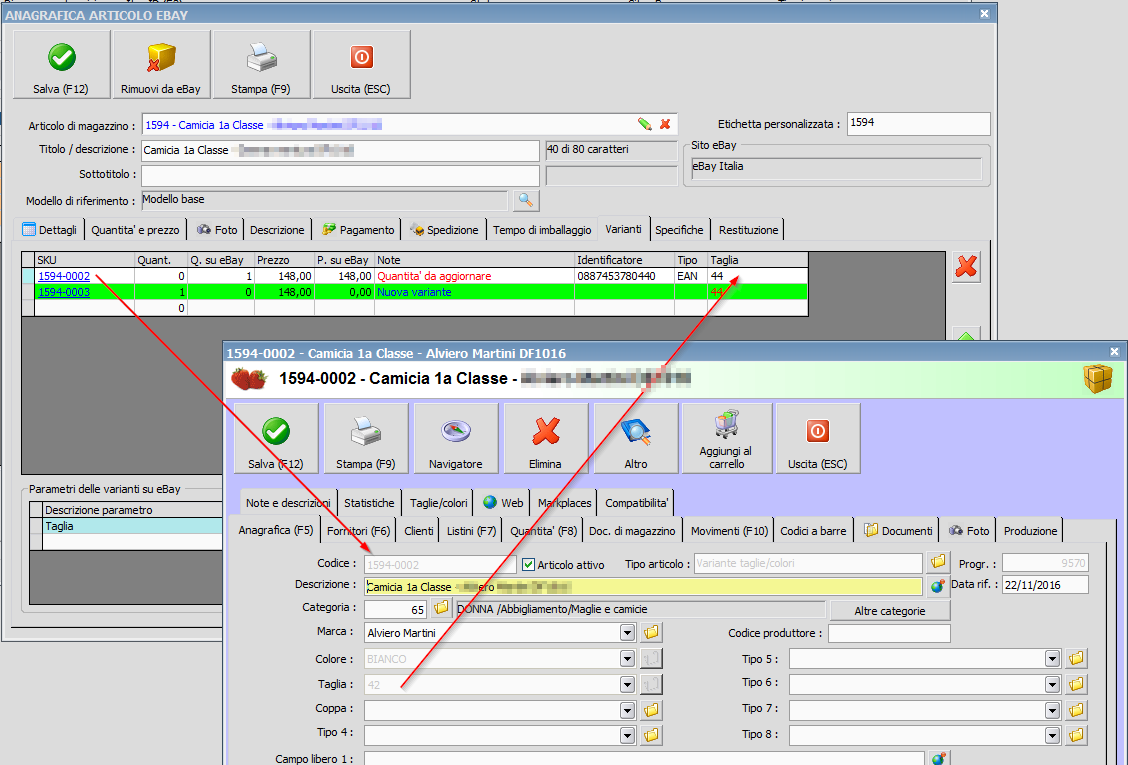The width and height of the screenshot is (1128, 765).
Task: Expand the Tipo 7 dropdown
Action: coord(1052,710)
